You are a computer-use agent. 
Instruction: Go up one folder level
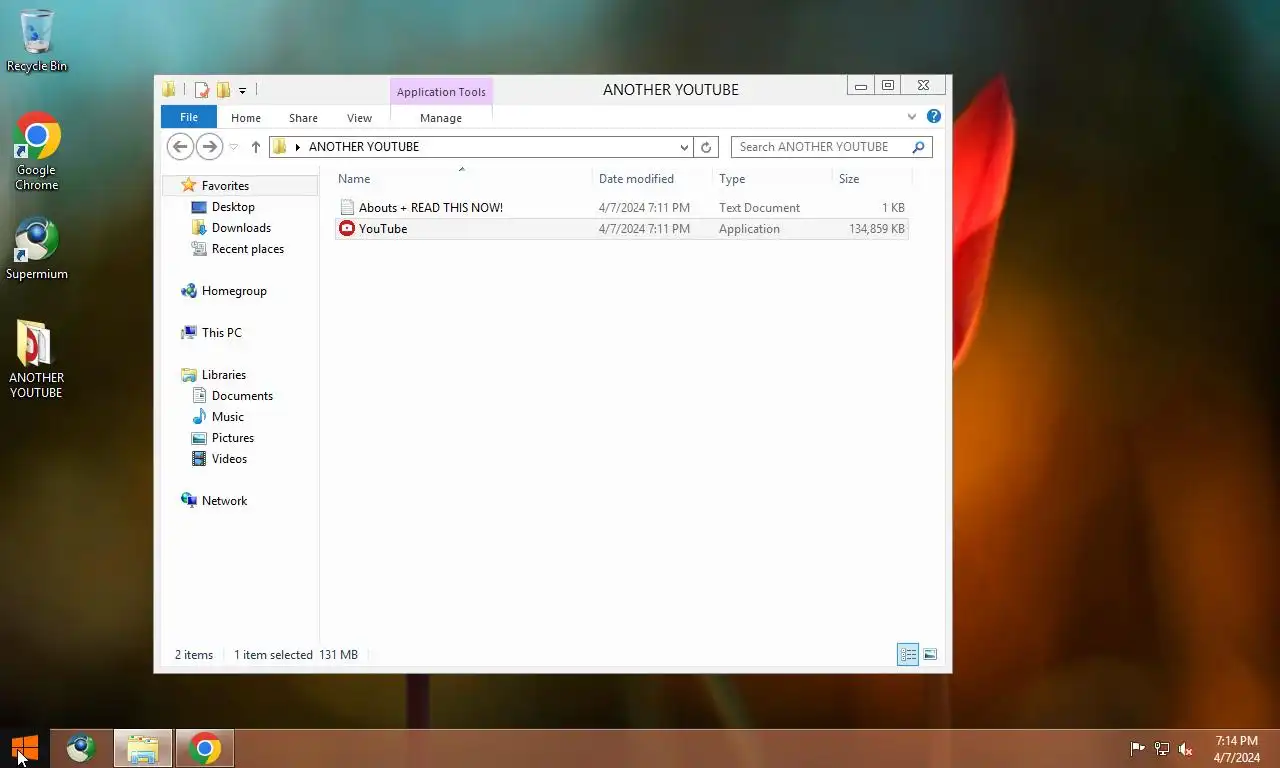pos(256,147)
